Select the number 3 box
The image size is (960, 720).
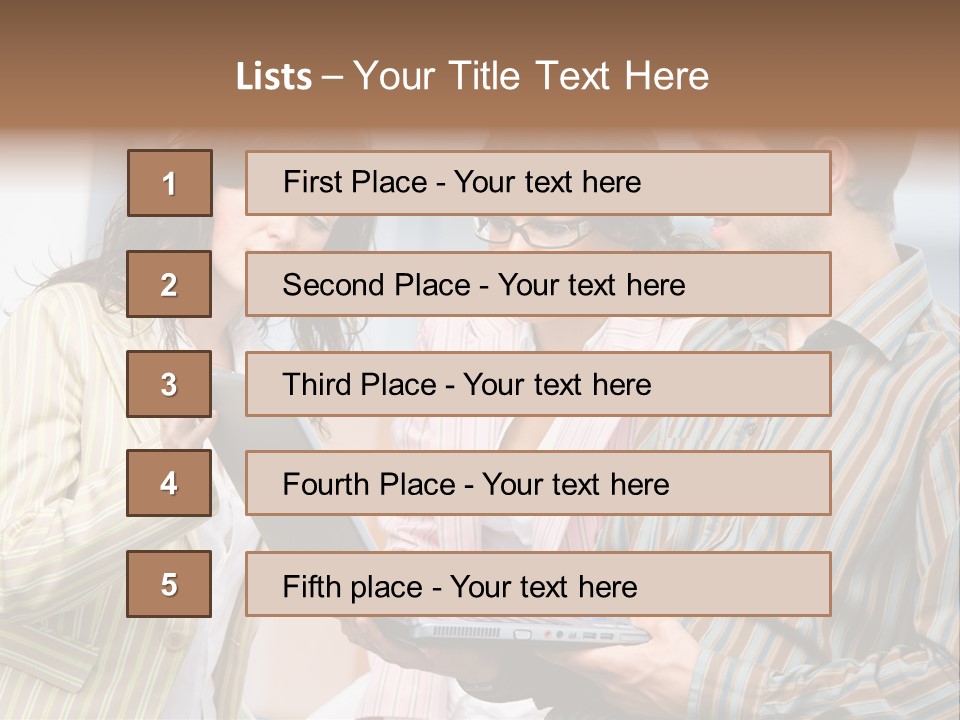169,384
